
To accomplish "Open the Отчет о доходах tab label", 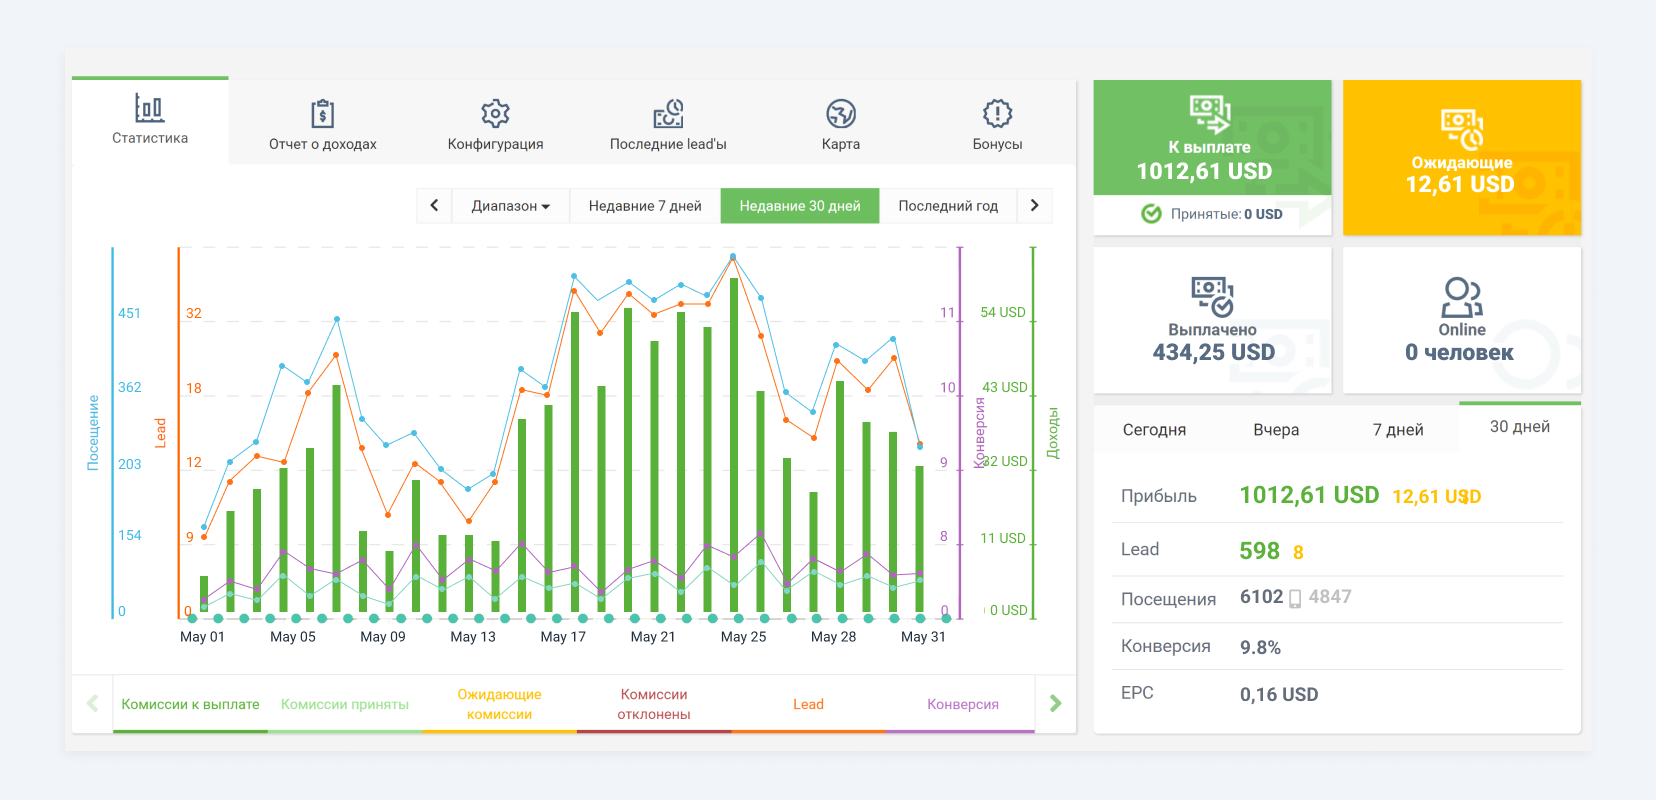I will [x=323, y=144].
